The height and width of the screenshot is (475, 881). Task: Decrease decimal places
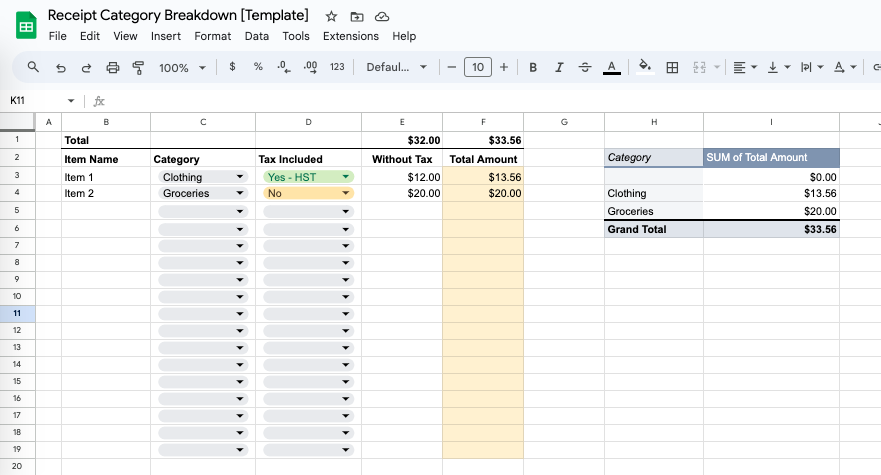(x=284, y=67)
